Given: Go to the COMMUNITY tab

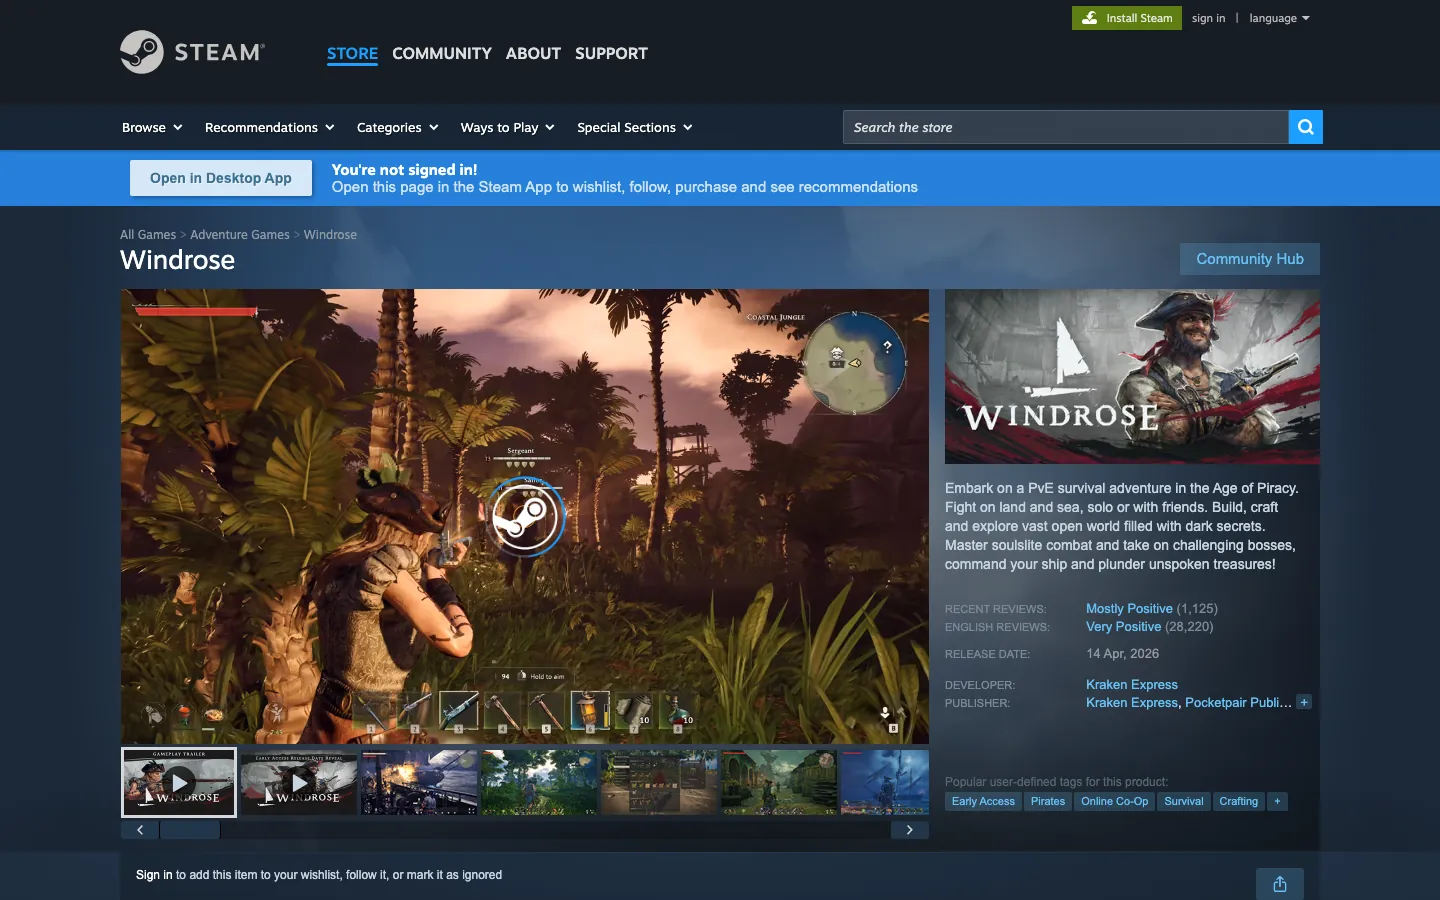Looking at the screenshot, I should (x=442, y=53).
